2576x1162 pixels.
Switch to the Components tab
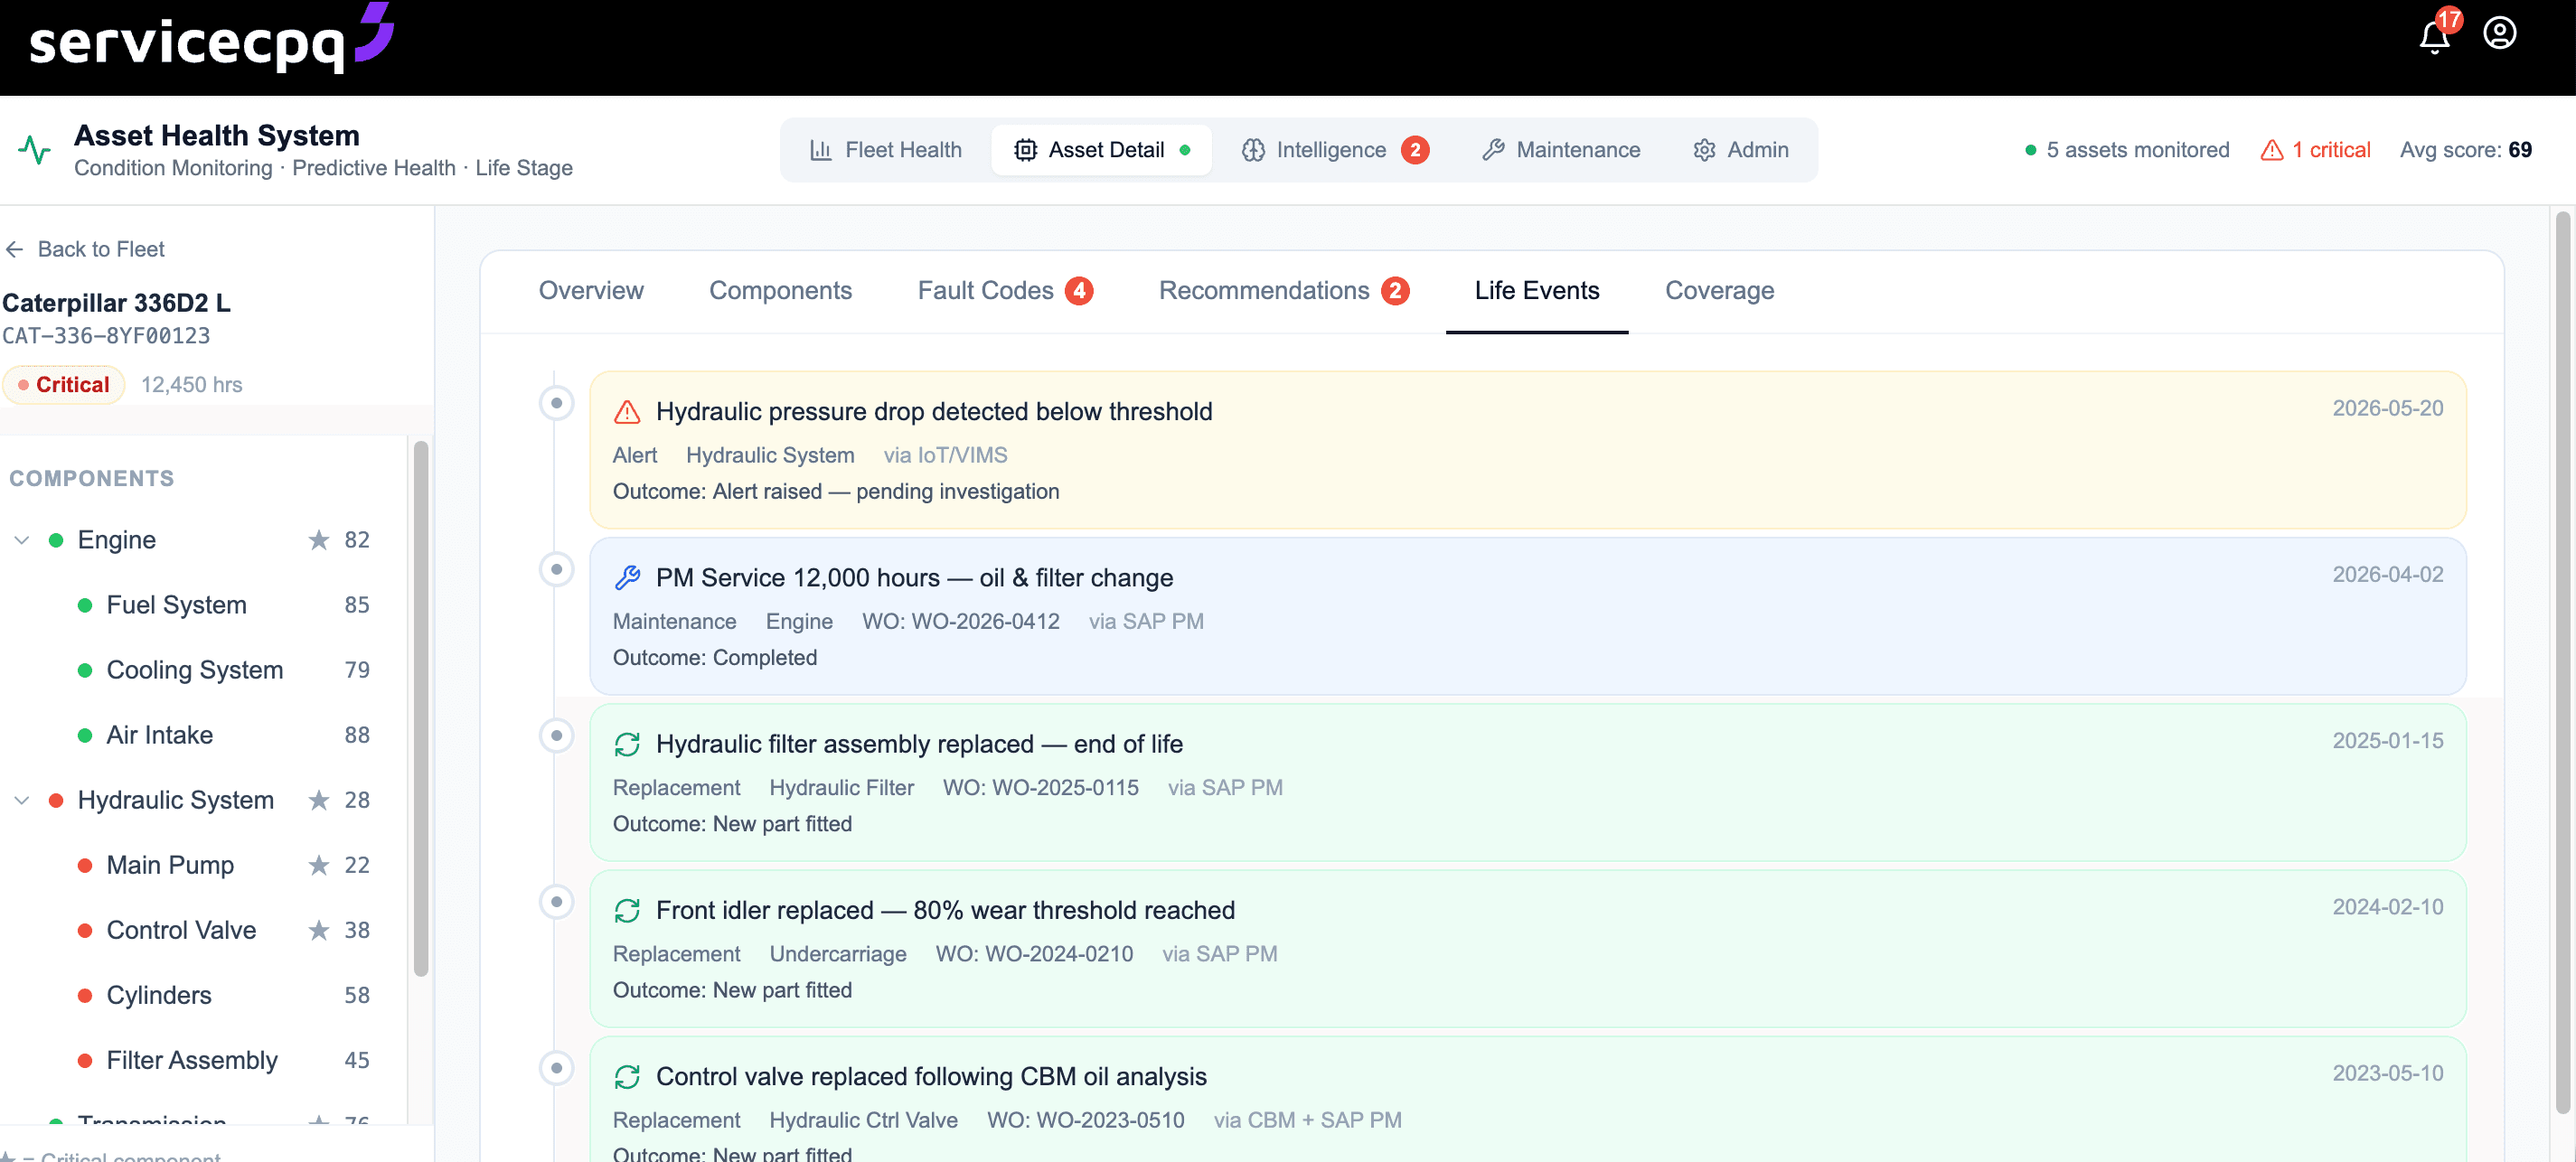[780, 291]
